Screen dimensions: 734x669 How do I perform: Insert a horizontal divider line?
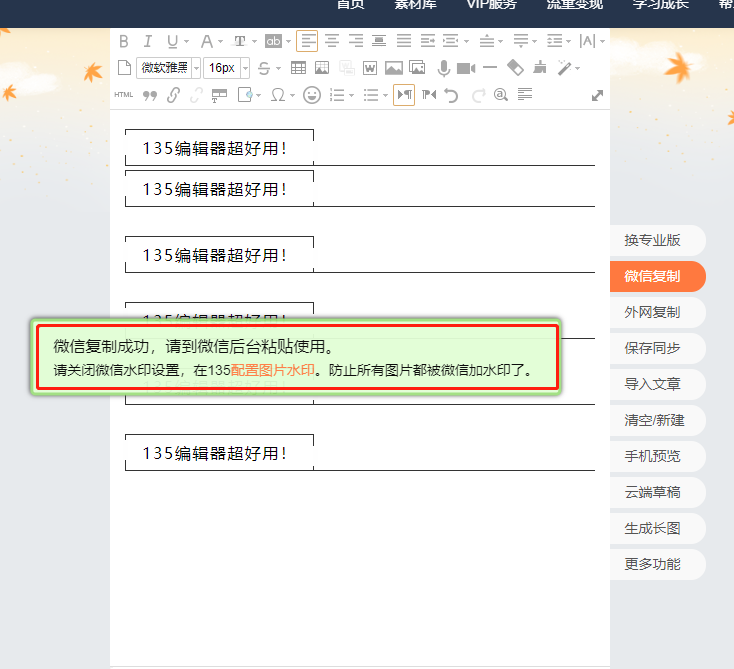pyautogui.click(x=490, y=68)
